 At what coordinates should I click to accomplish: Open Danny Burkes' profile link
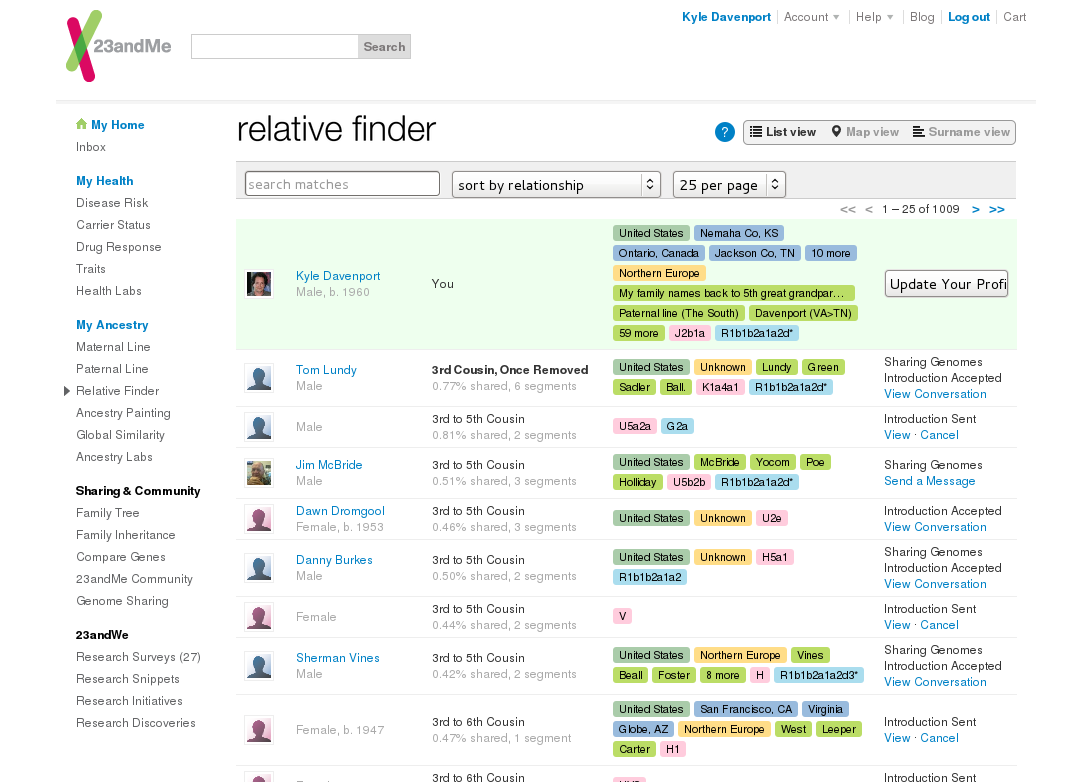pos(334,560)
